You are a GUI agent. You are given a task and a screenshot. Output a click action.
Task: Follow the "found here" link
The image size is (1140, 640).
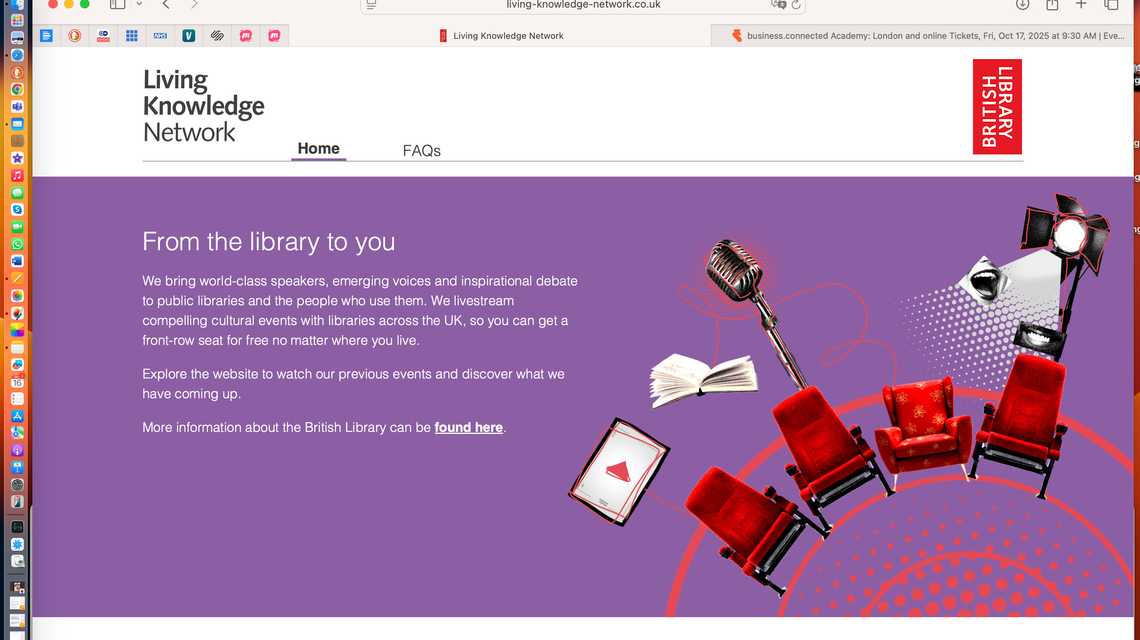click(468, 428)
